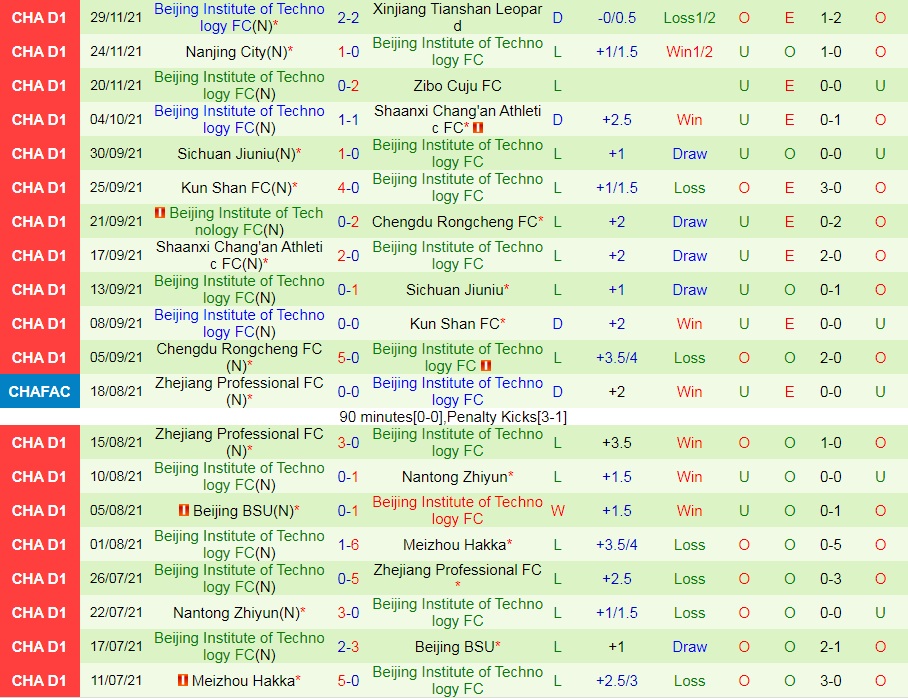The image size is (908, 698).
Task: Click +1.5 handicap on 10/08/21
Action: [x=617, y=477]
